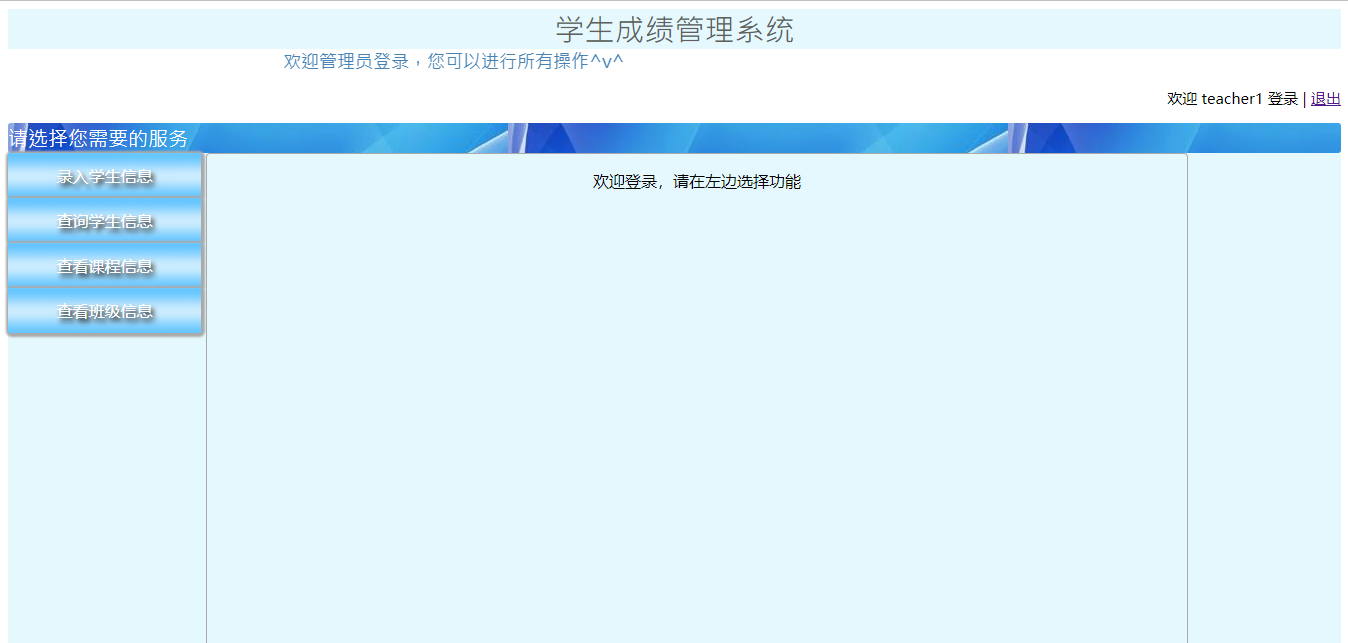Click the 欢迎管理员登录 welcome message
The width and height of the screenshot is (1348, 643).
[453, 61]
